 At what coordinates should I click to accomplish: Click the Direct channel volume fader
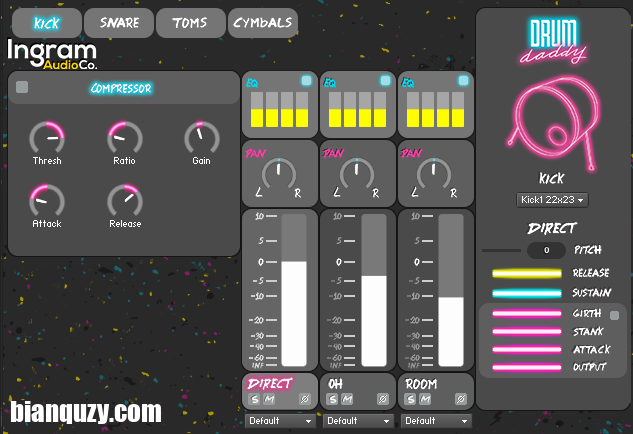(x=294, y=290)
